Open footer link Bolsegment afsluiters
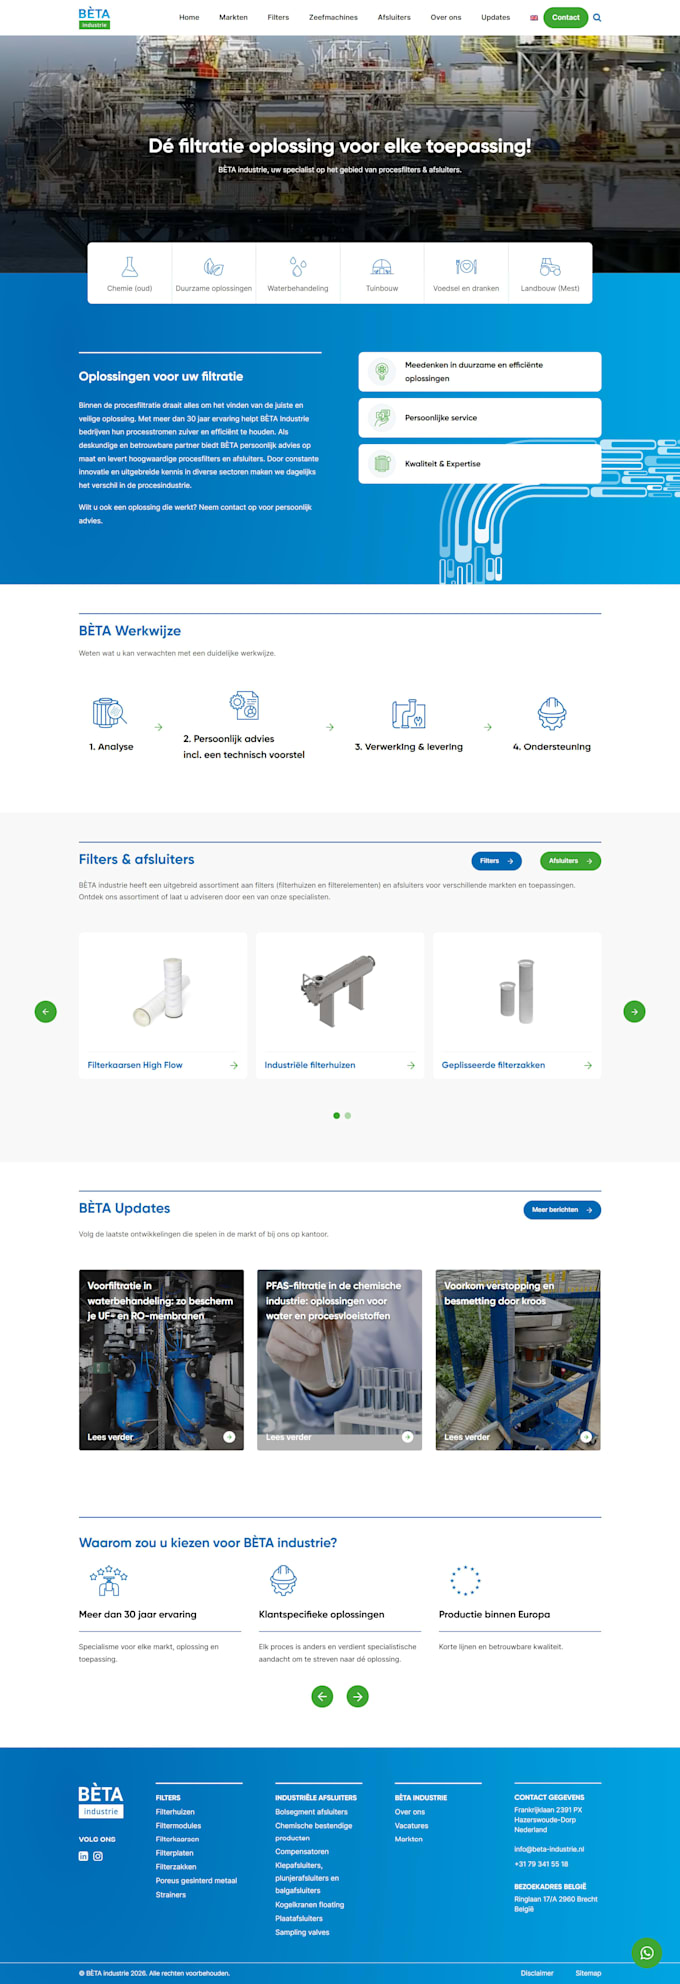 click(x=312, y=1812)
